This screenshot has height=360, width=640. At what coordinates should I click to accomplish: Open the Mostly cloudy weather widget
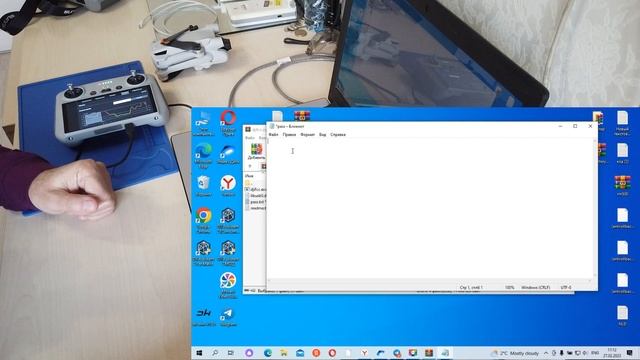515,353
